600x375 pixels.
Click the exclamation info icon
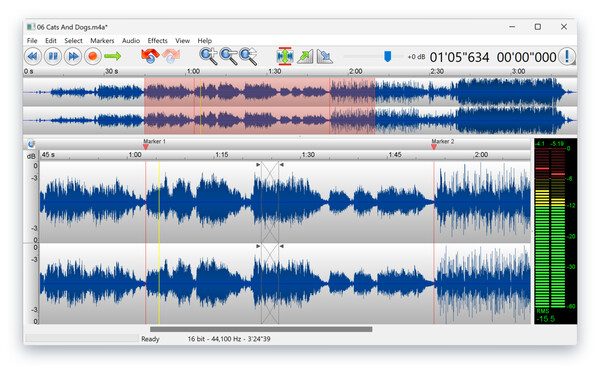[x=567, y=57]
